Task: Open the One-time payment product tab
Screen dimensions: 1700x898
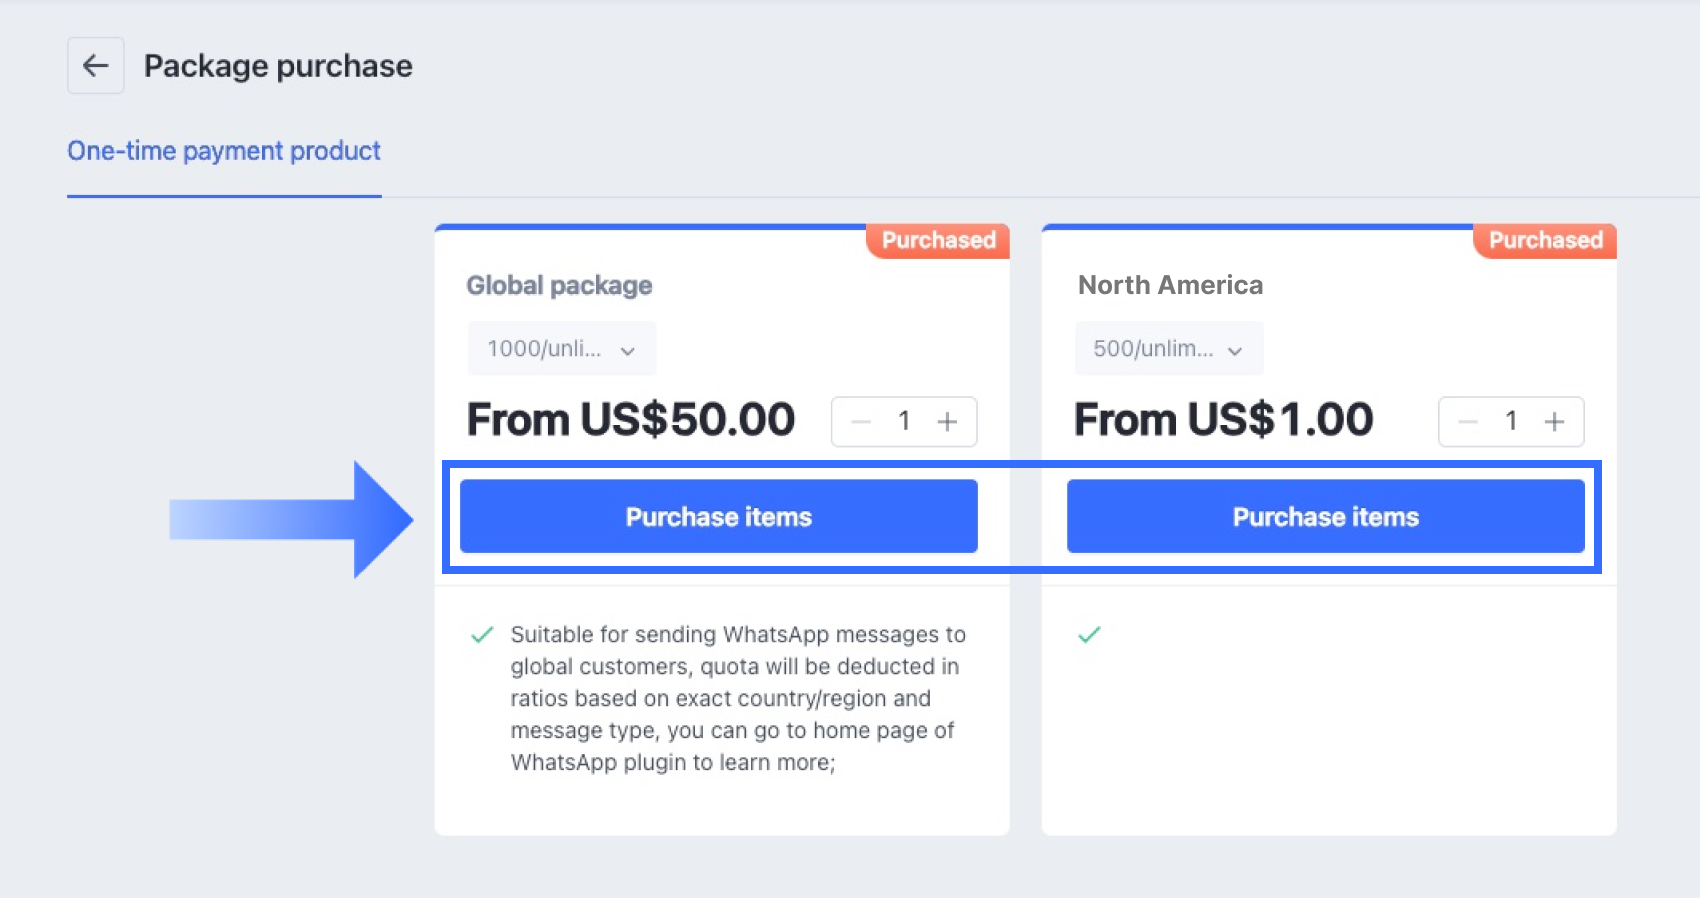Action: 224,151
